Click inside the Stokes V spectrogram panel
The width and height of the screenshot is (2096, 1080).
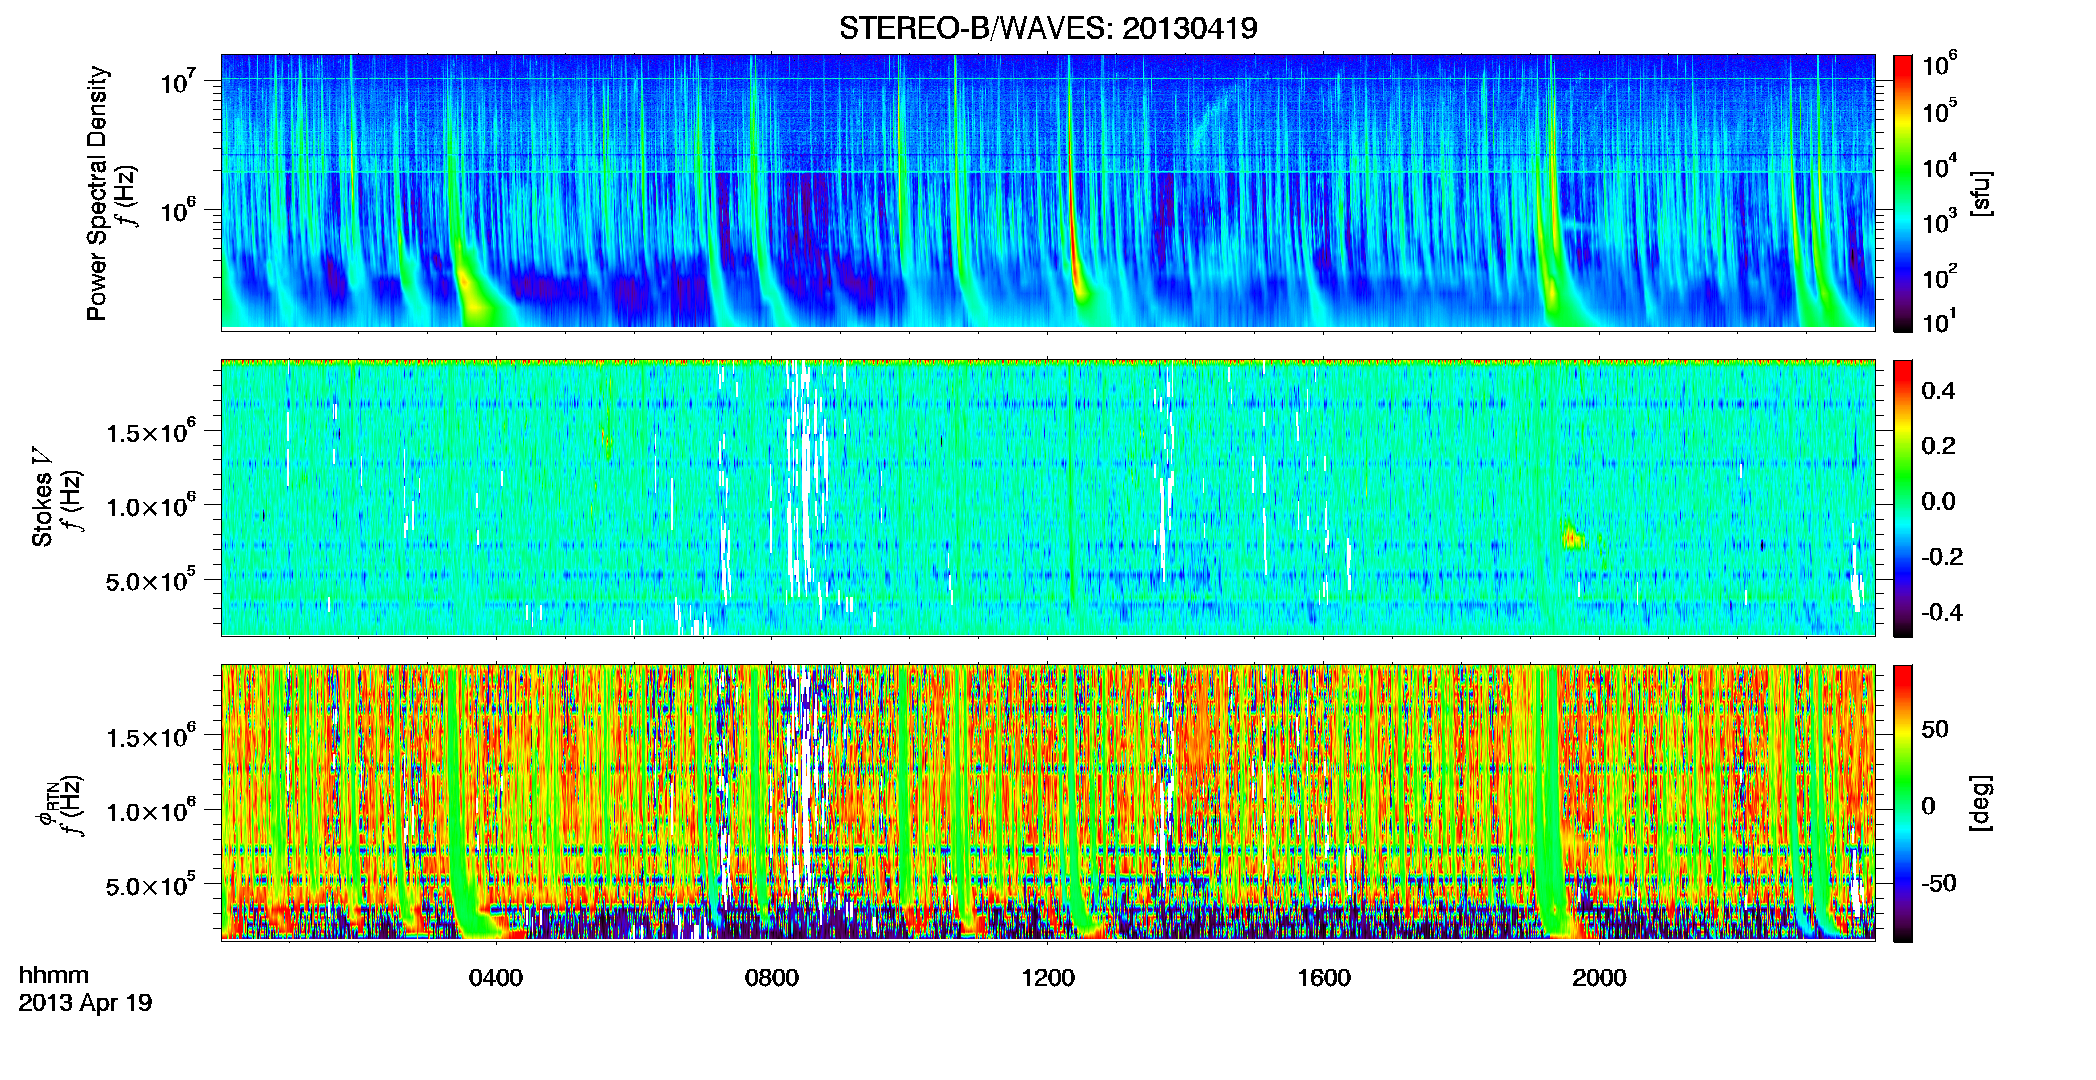pos(1048,497)
